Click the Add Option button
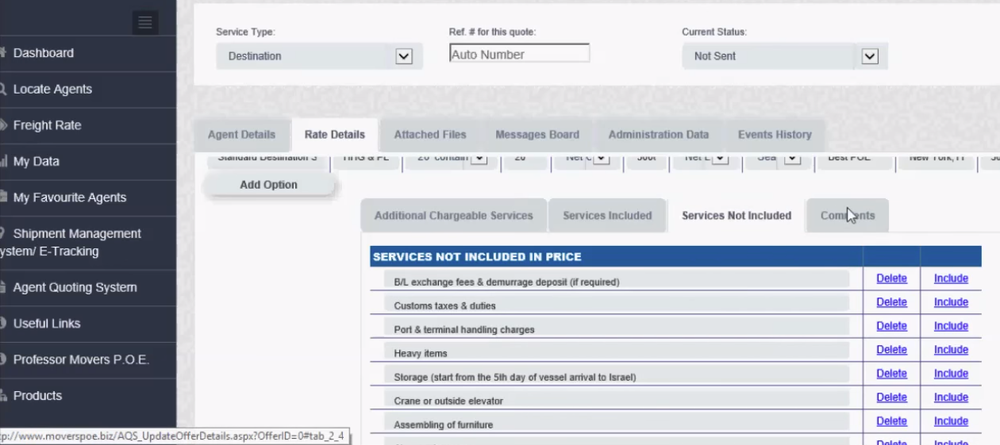1000x445 pixels. click(268, 184)
